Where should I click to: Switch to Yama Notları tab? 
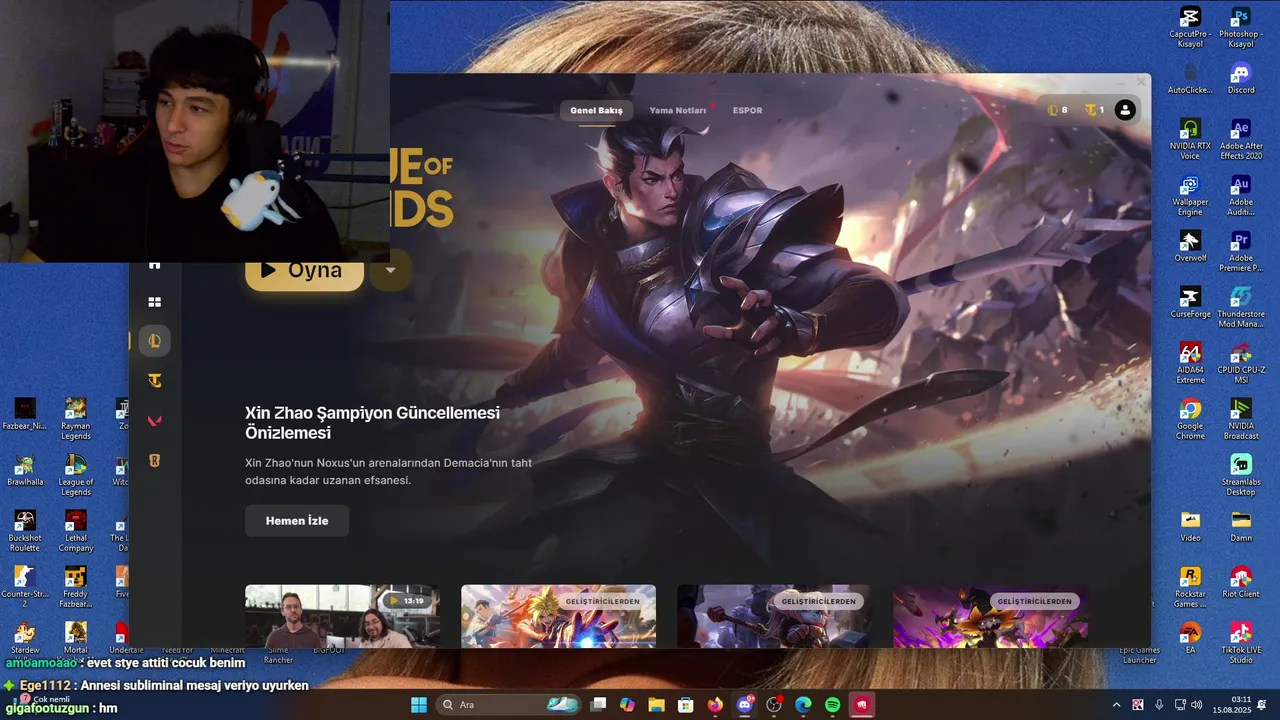pos(678,110)
